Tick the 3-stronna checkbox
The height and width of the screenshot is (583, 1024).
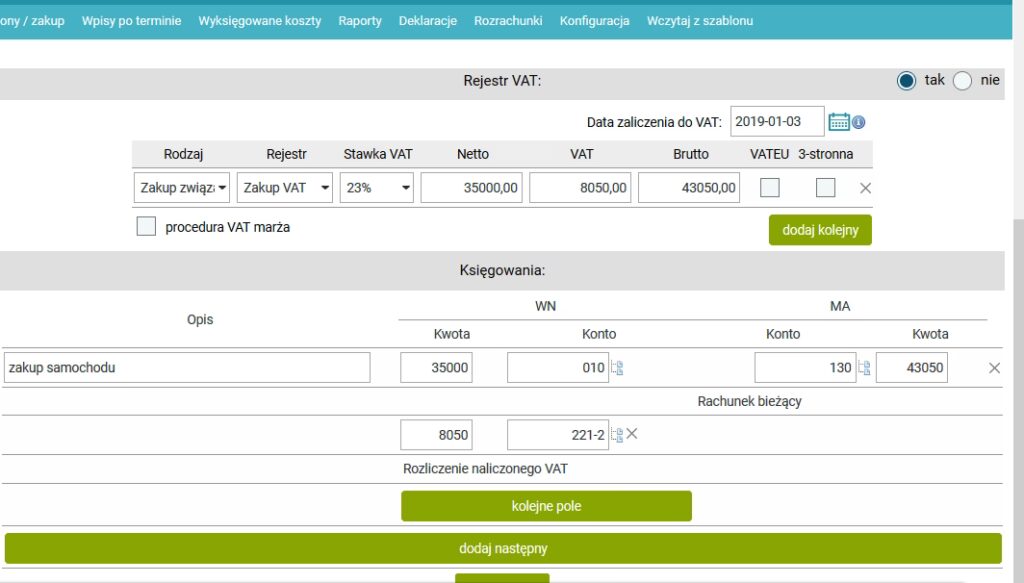coord(825,187)
